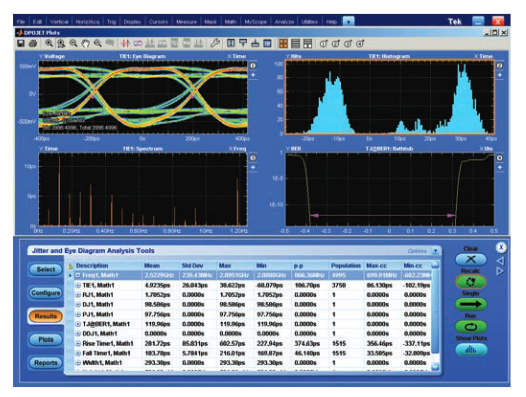The width and height of the screenshot is (526, 397).
Task: Click the Clear X button
Action: 471,259
